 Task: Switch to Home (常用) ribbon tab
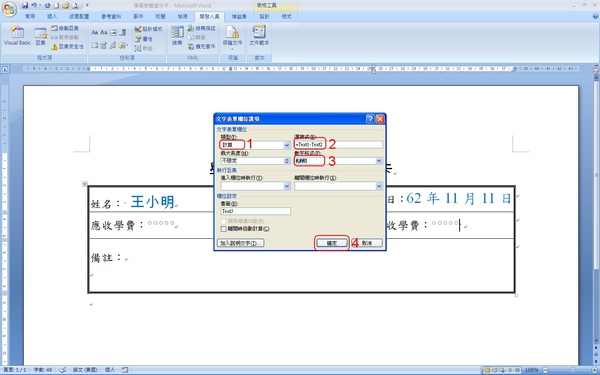30,17
